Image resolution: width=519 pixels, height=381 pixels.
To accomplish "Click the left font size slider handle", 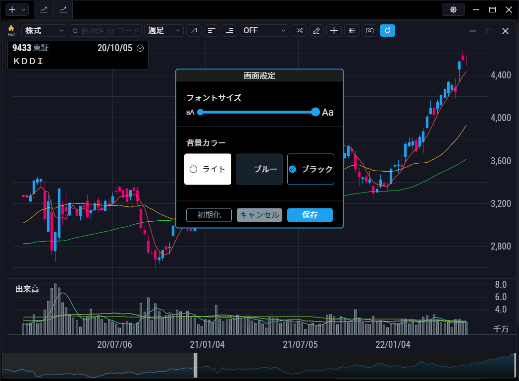I will point(200,112).
